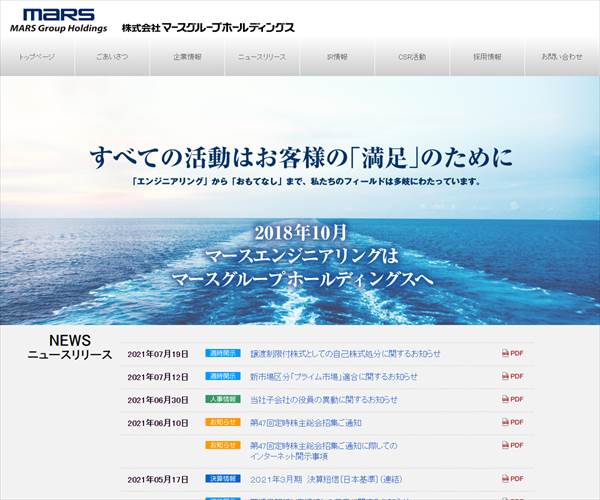Click 決算情報 tag on 05月17日 row

click(x=223, y=479)
